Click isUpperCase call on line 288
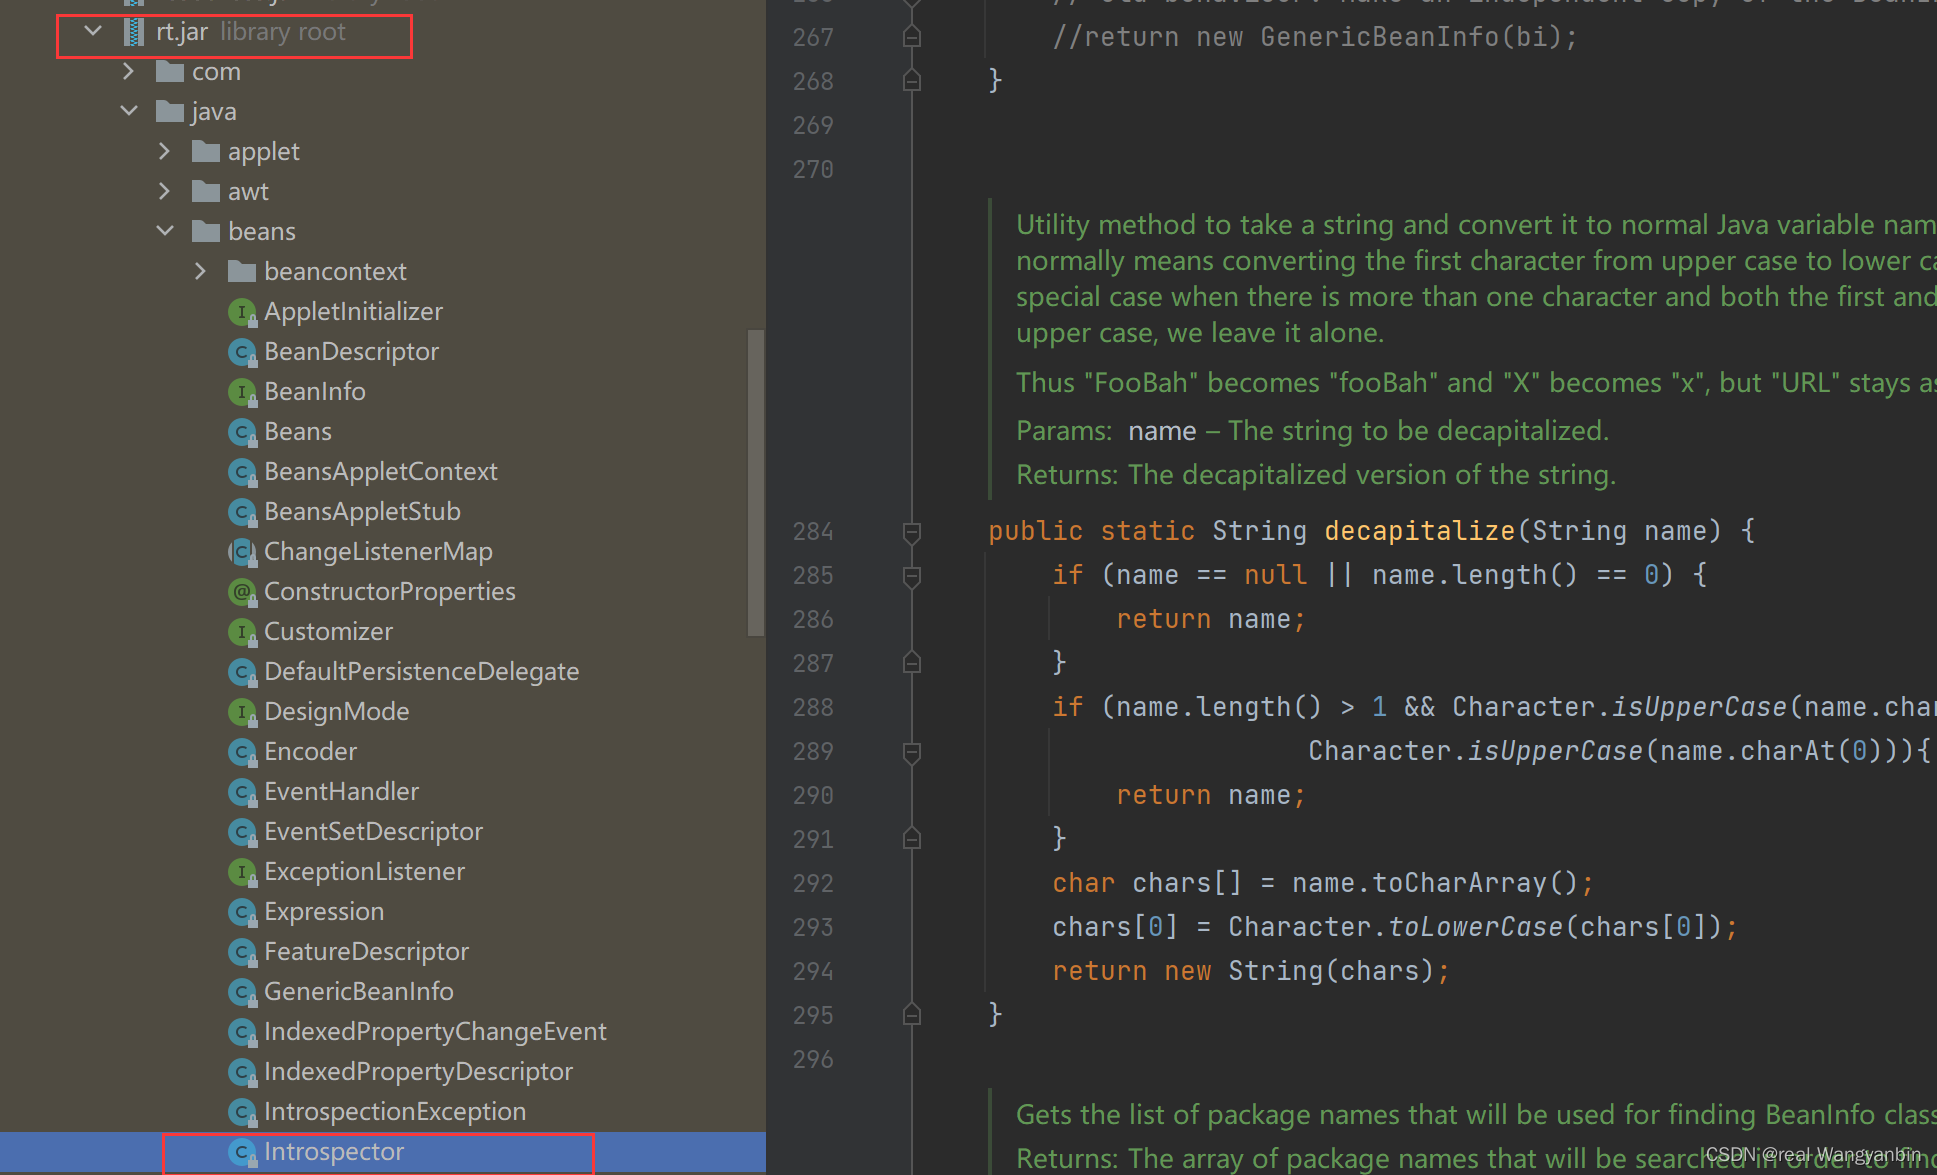This screenshot has height=1175, width=1937. pos(1699,708)
